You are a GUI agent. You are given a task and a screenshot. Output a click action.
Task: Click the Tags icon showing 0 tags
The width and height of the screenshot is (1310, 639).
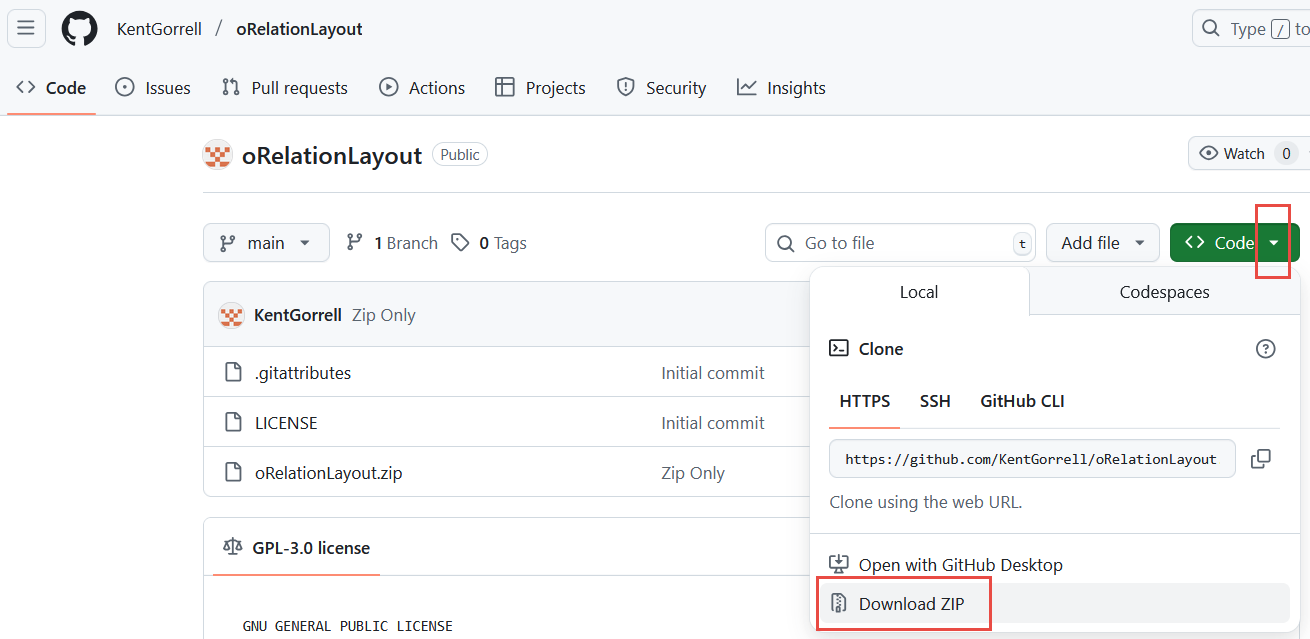click(x=460, y=243)
